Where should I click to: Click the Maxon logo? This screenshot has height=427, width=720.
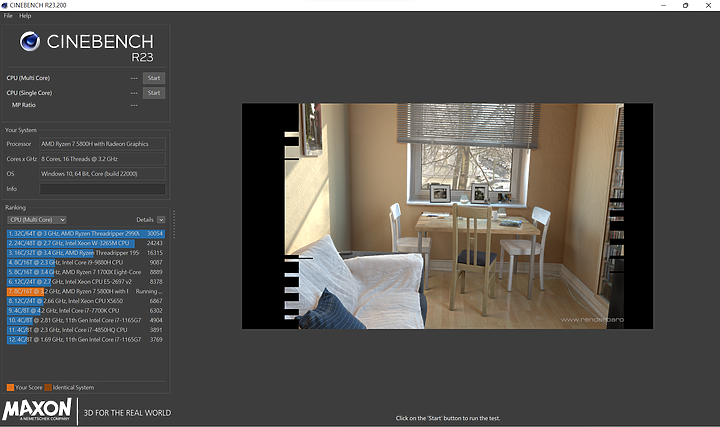click(37, 410)
